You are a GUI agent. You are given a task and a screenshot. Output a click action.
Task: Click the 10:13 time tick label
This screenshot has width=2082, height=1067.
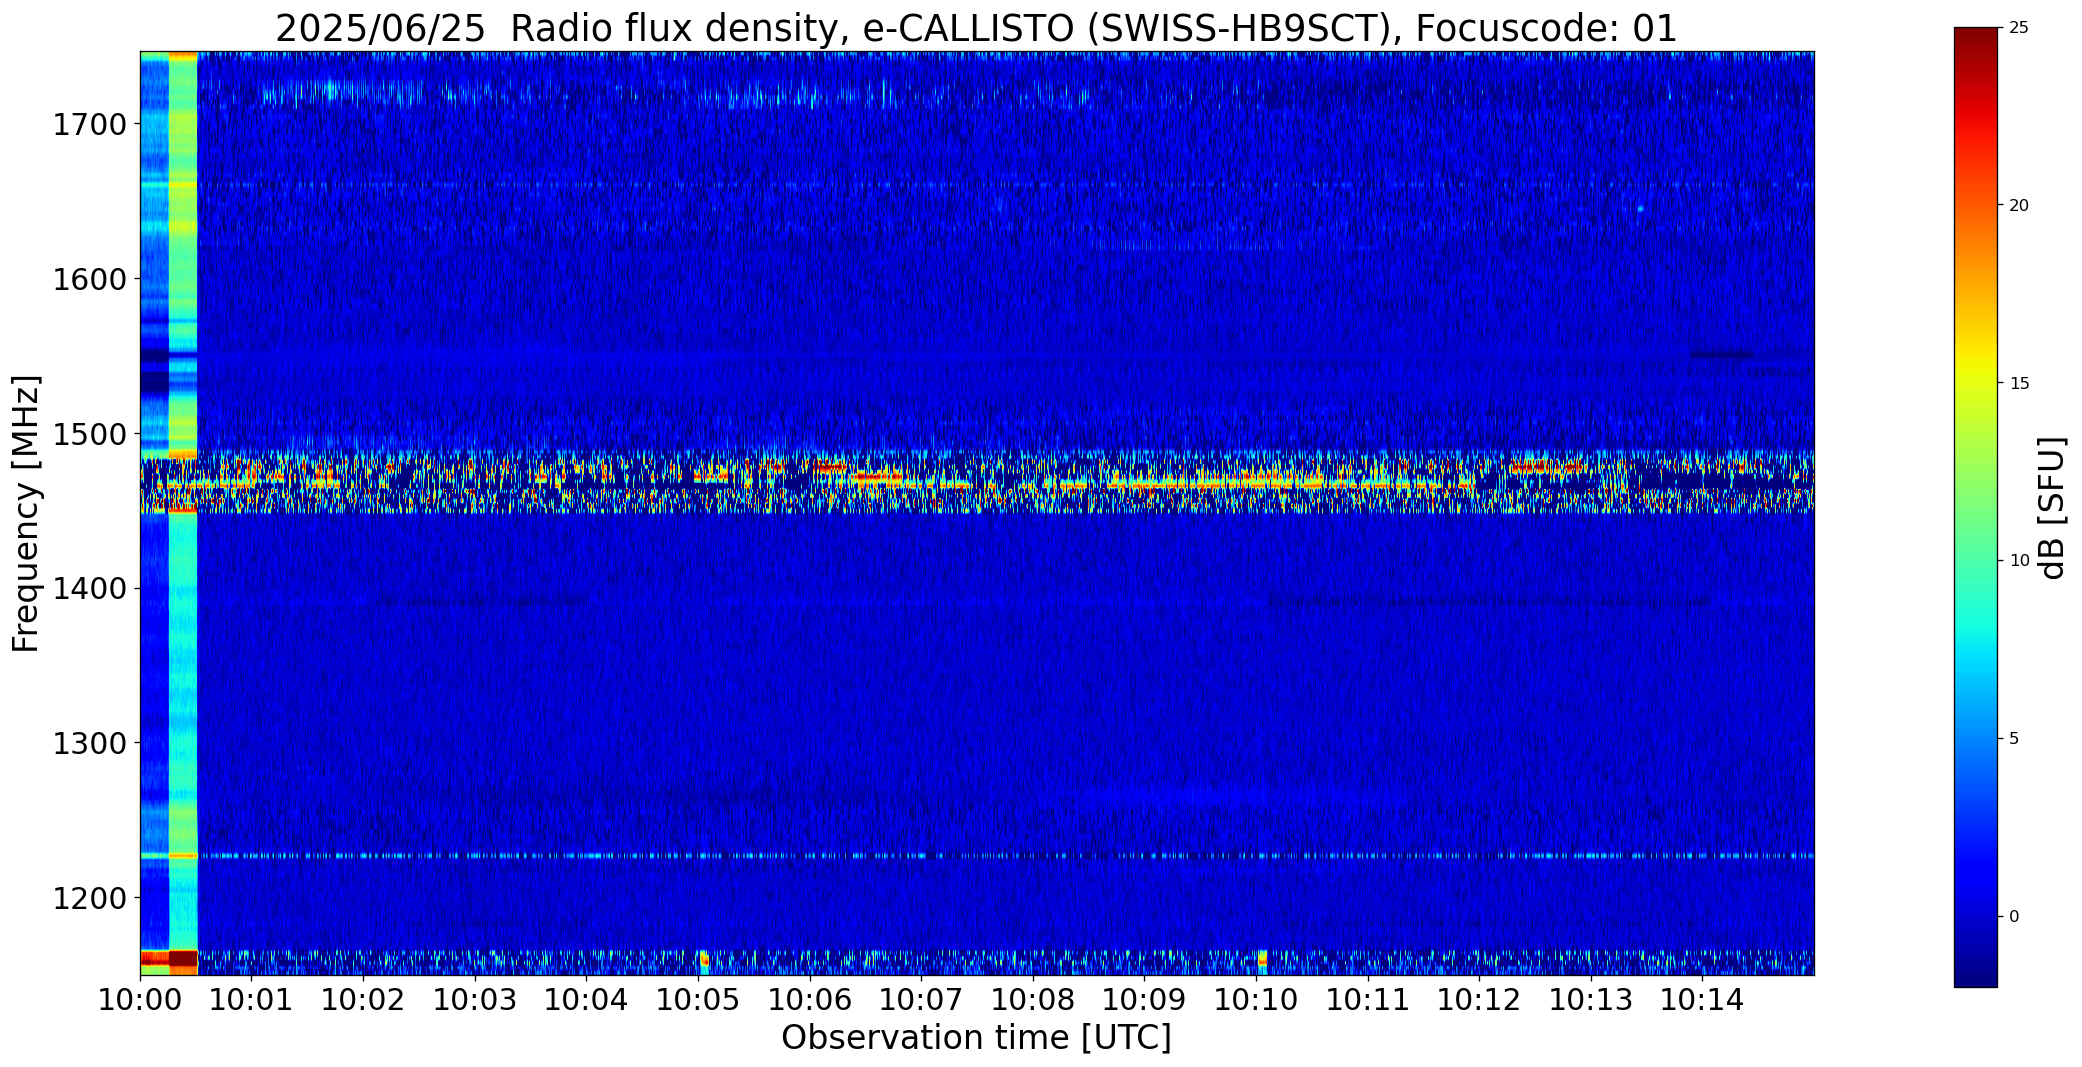coord(1591,1000)
